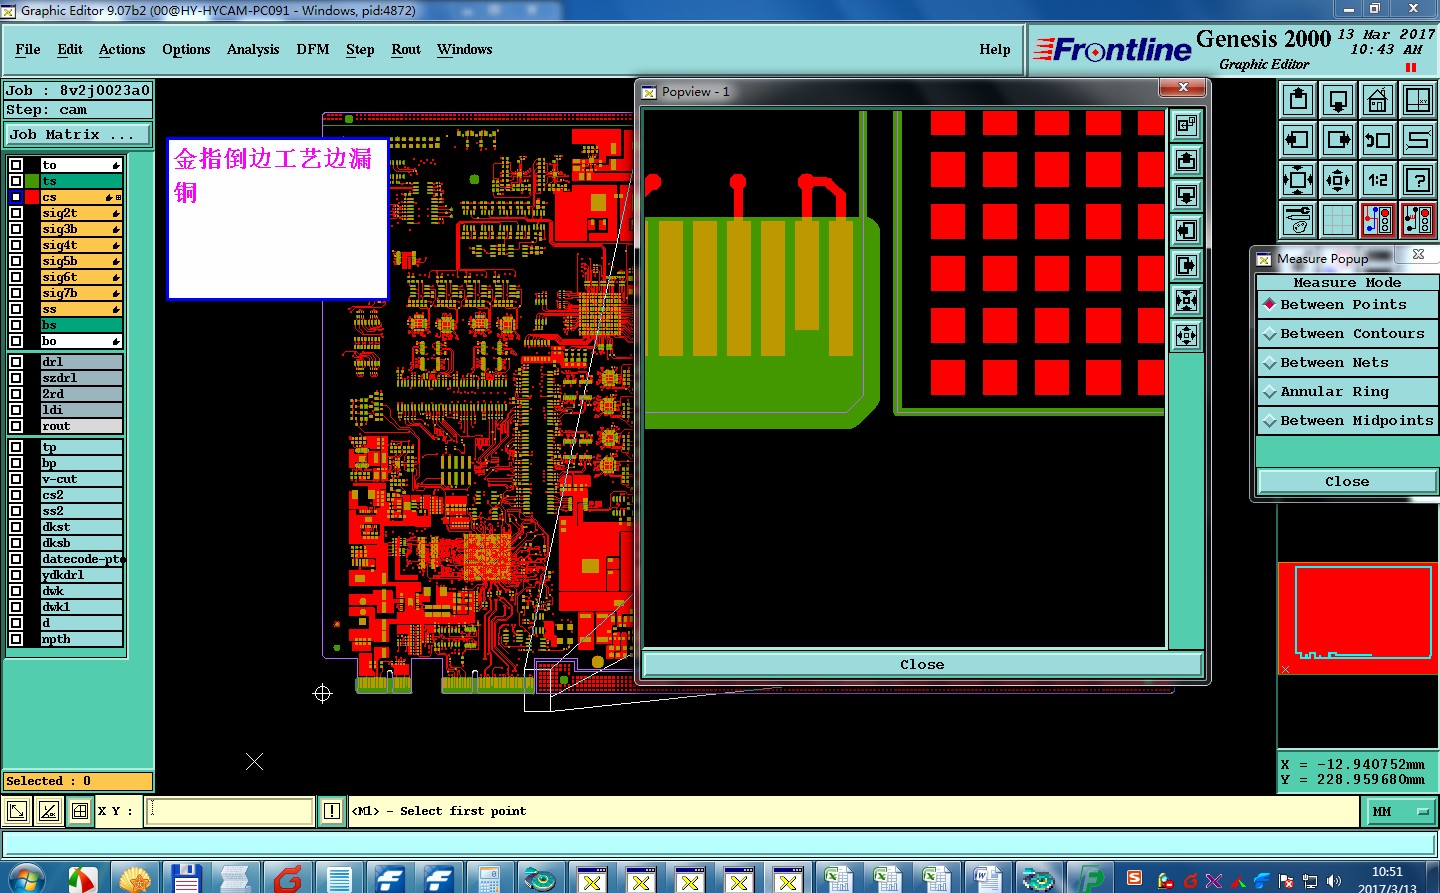Viewport: 1440px width, 893px height.
Task: Toggle the checkbox for layer 'to'
Action: [16, 165]
